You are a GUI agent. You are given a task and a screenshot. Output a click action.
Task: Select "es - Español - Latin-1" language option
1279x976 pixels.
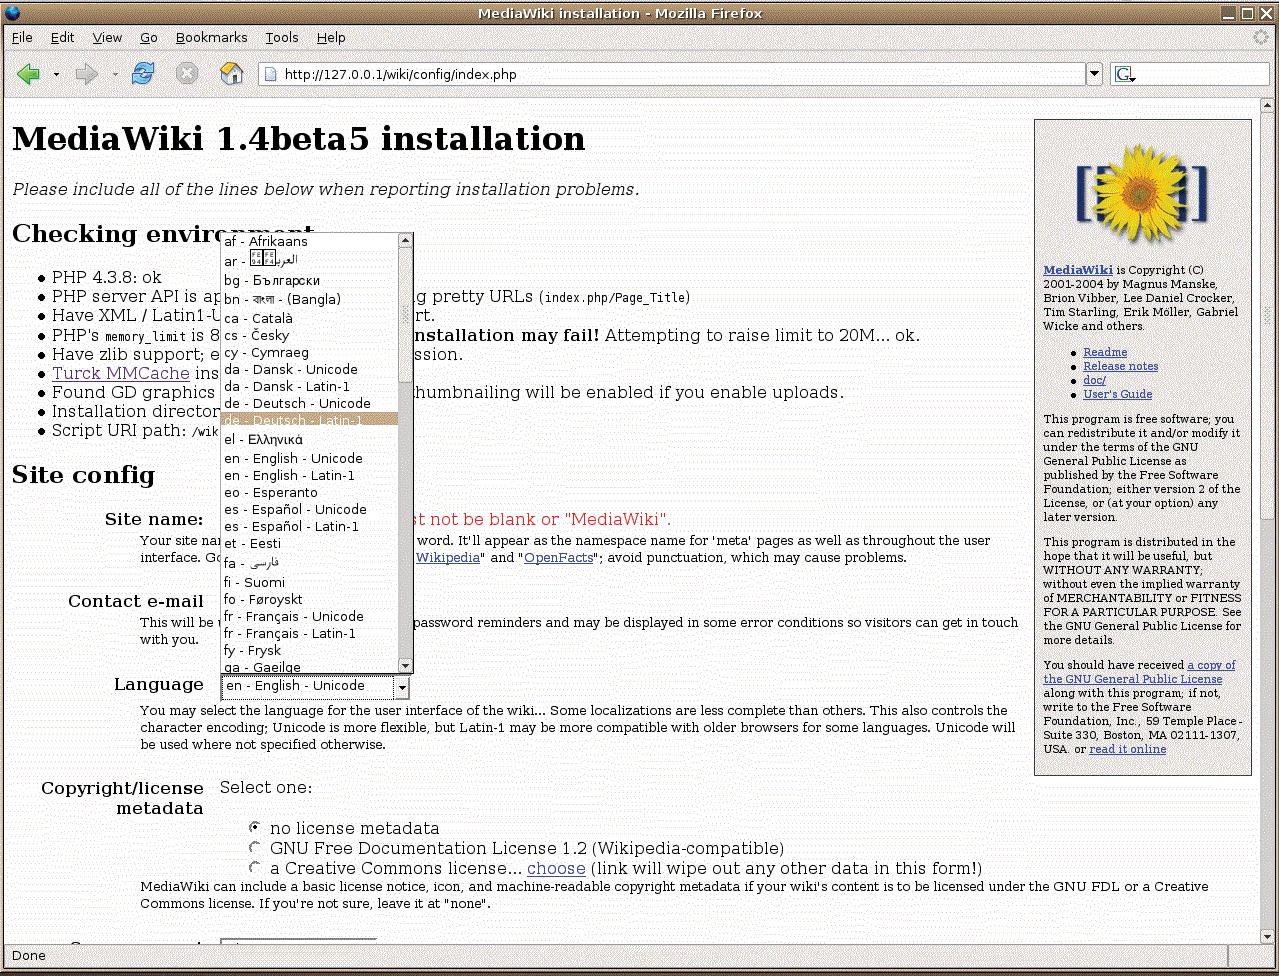(309, 527)
